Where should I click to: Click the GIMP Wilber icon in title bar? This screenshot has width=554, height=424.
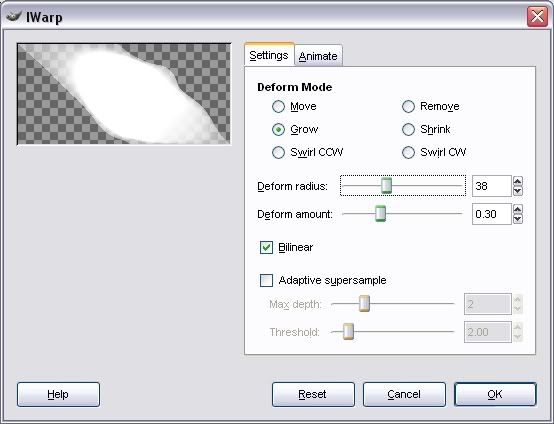(x=14, y=16)
